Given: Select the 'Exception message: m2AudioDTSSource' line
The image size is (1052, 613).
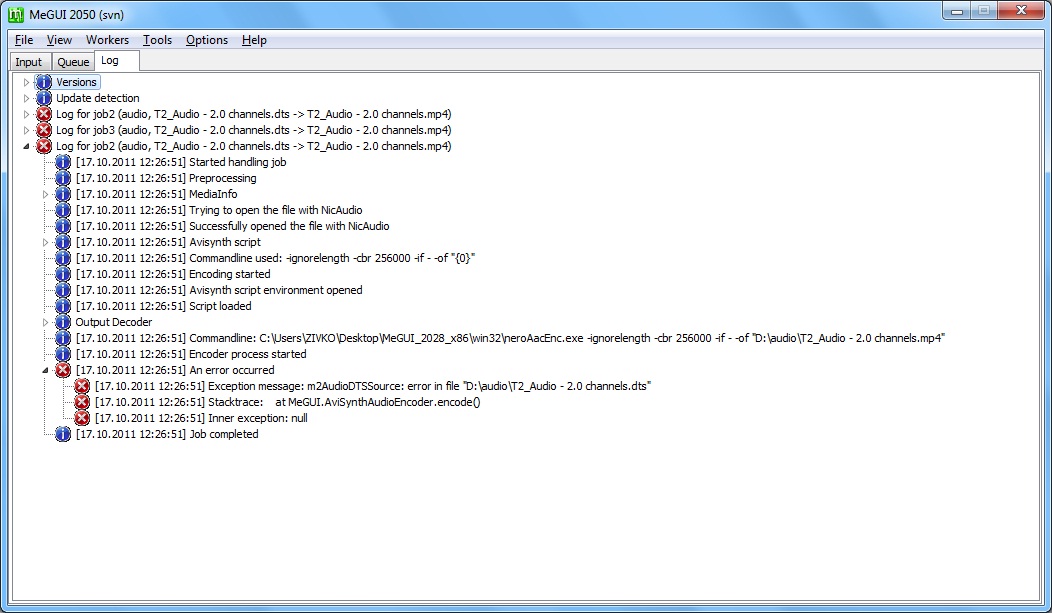Looking at the screenshot, I should [373, 386].
